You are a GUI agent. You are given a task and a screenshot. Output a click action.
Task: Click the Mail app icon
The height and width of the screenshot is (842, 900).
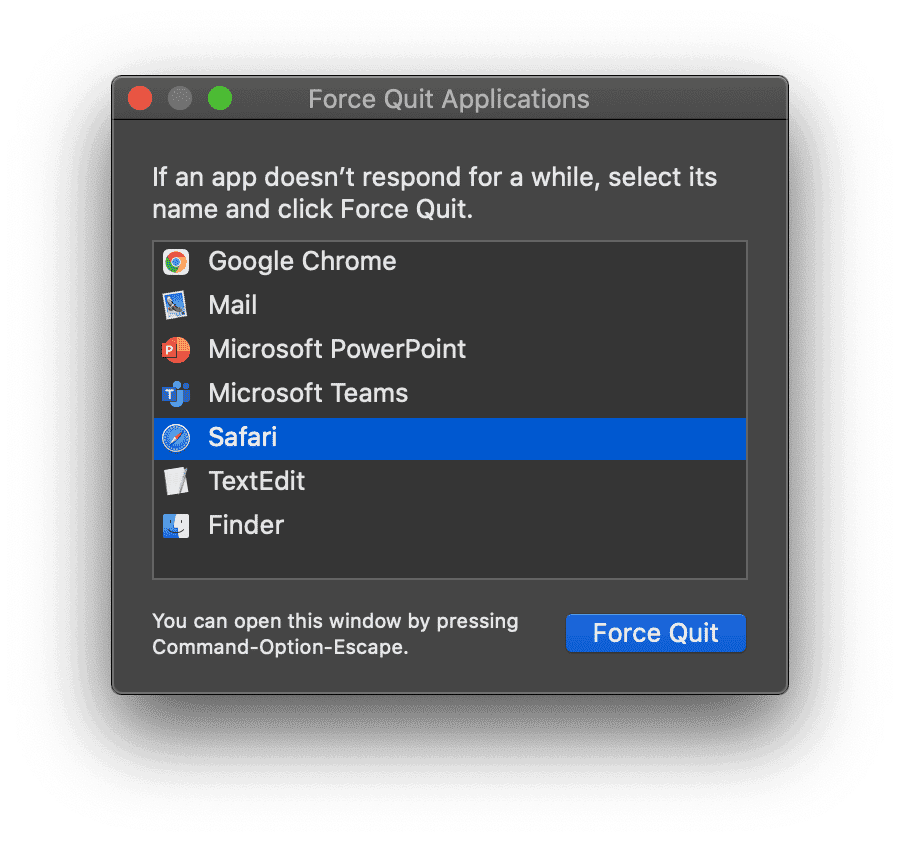(x=176, y=305)
